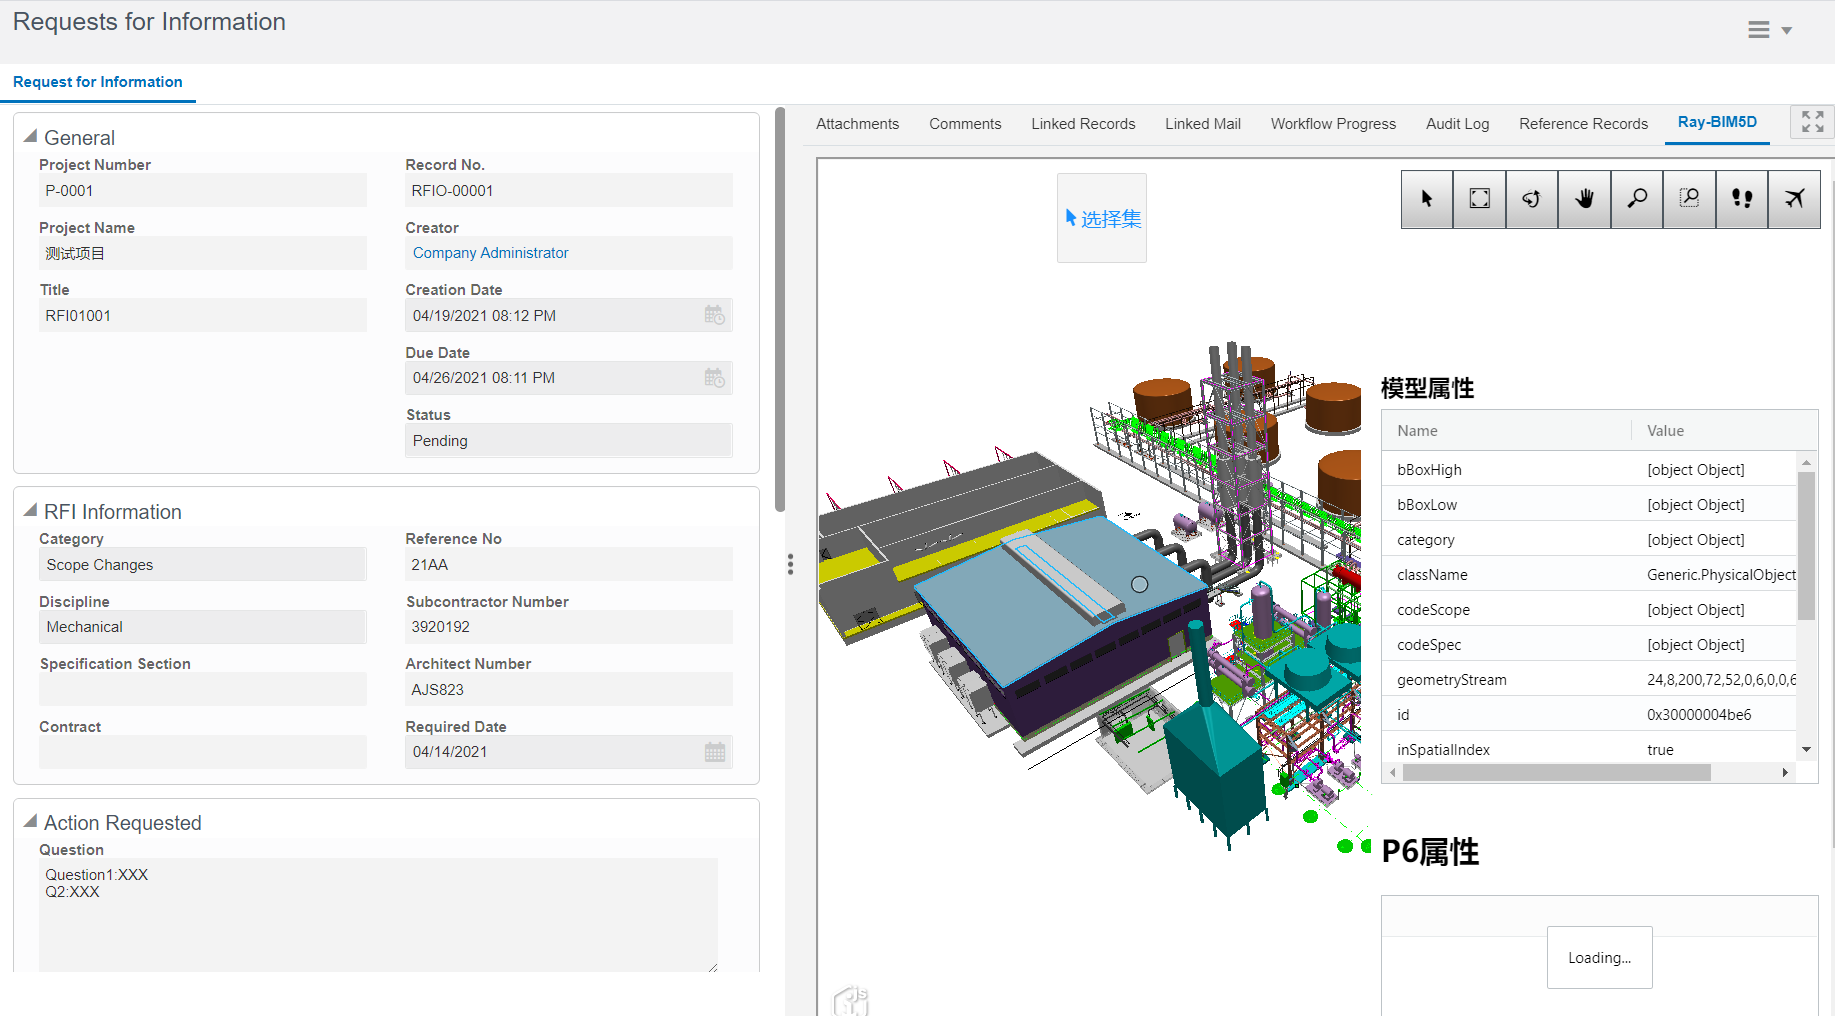Select the arrow pointer tool in 3D viewer

coord(1427,199)
